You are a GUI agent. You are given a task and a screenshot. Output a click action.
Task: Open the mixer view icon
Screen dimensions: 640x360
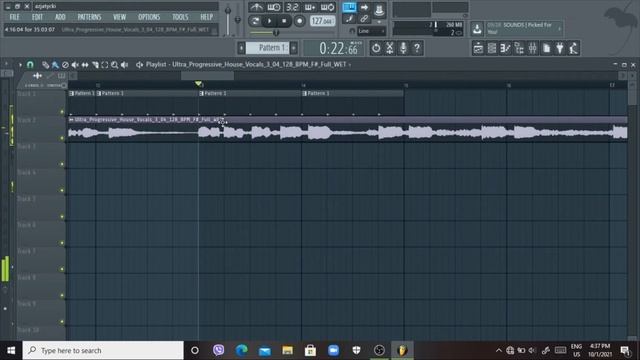533,48
